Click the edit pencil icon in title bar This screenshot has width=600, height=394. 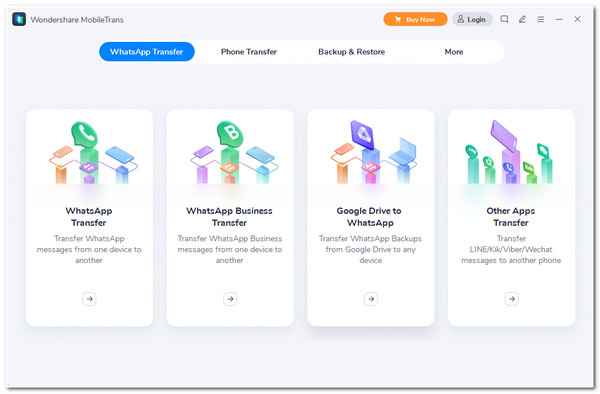pos(522,19)
